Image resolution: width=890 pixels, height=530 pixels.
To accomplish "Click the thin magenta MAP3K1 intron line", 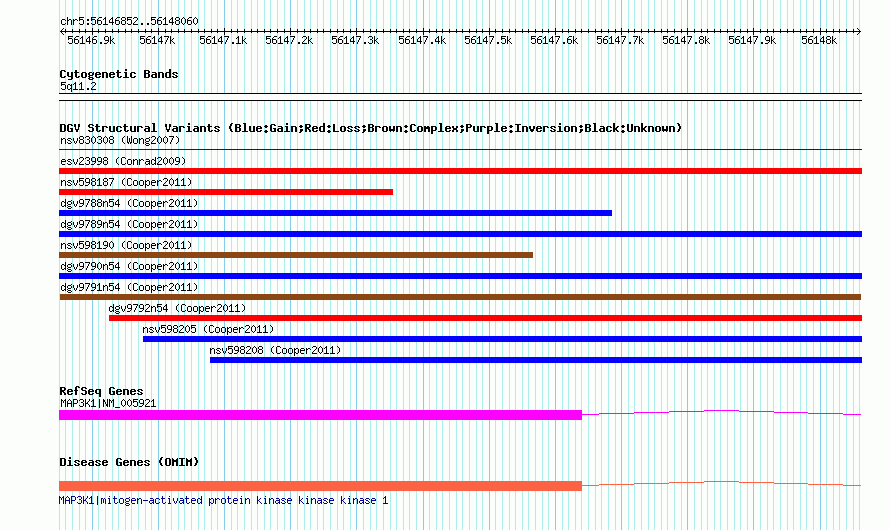I will (721, 411).
